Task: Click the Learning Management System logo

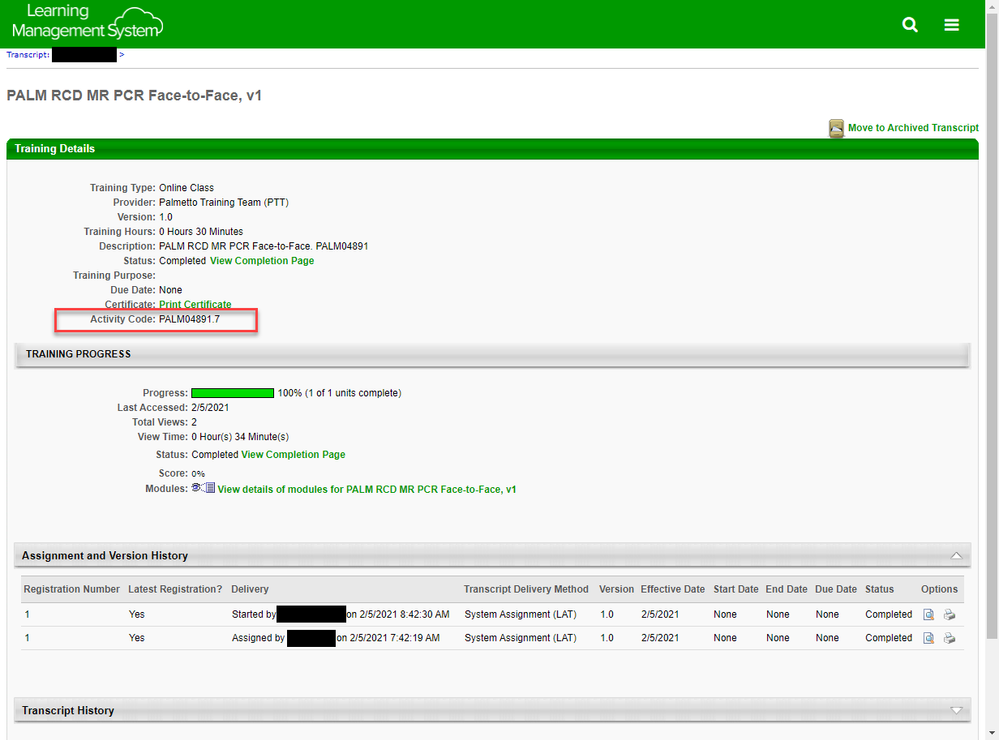Action: [87, 22]
